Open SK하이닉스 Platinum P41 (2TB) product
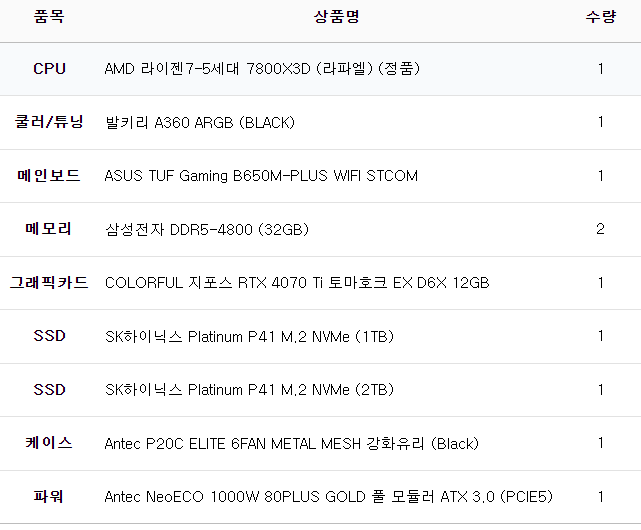 click(x=249, y=389)
